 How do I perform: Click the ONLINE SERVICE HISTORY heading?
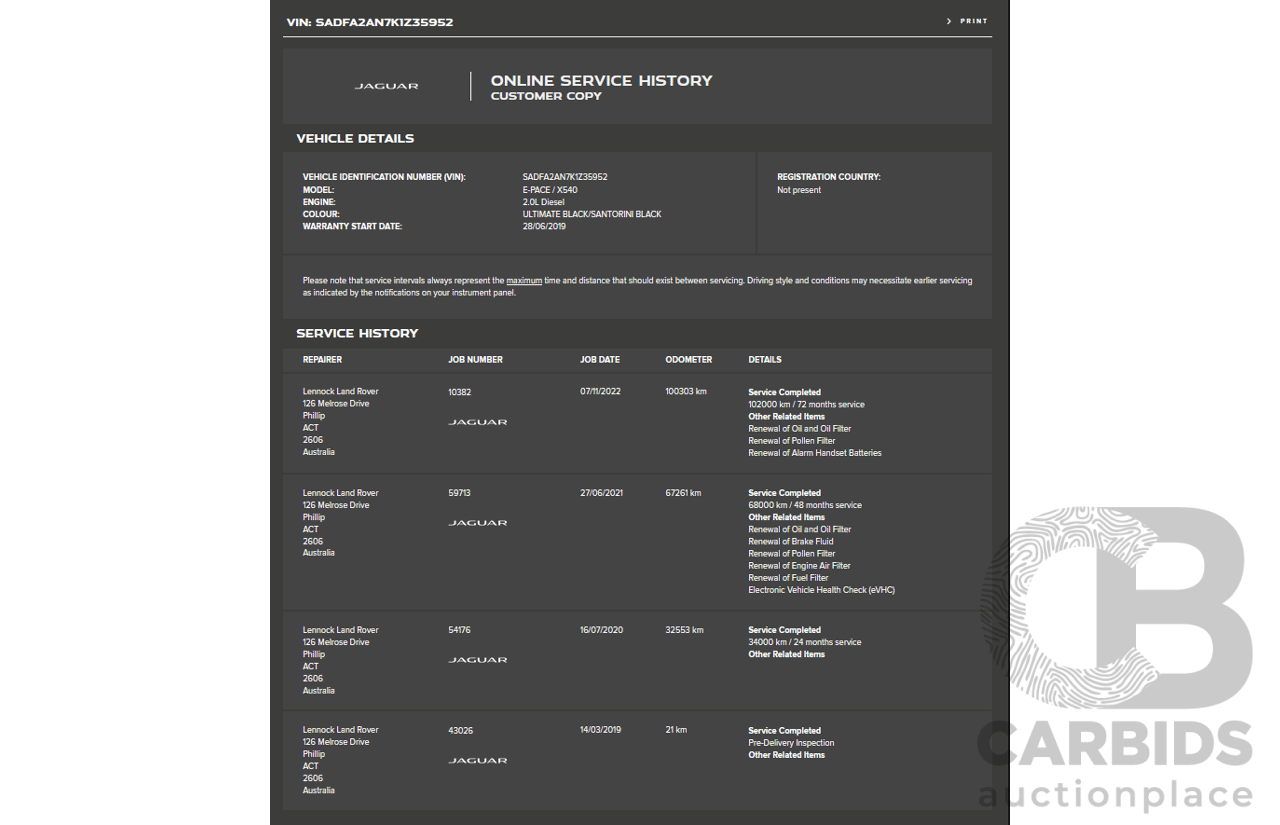pyautogui.click(x=601, y=81)
